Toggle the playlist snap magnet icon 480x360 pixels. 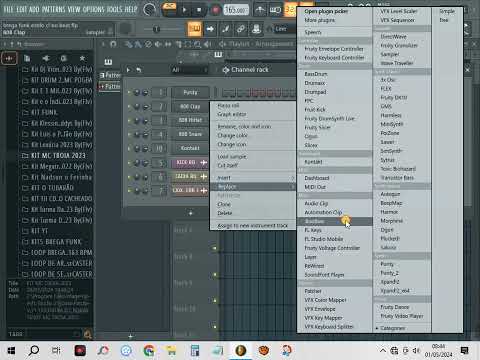[x=113, y=44]
